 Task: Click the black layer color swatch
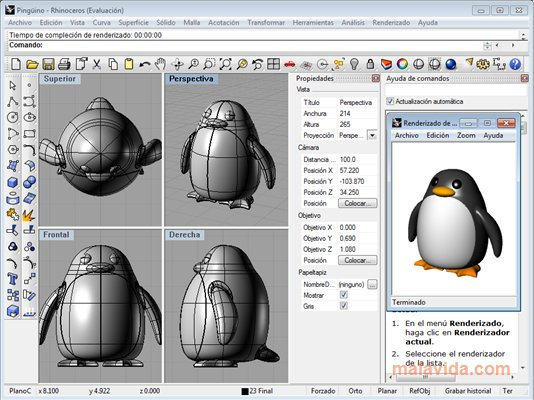(x=245, y=391)
